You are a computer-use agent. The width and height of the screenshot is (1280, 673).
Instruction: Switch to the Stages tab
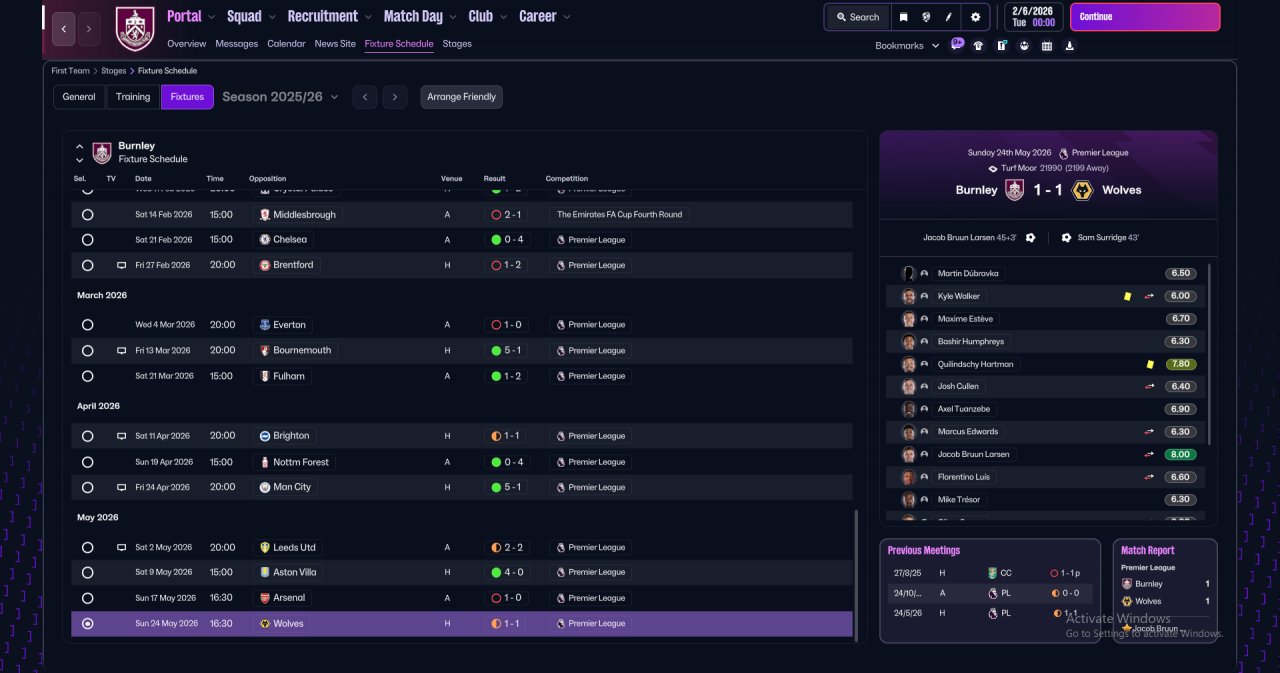[x=457, y=44]
